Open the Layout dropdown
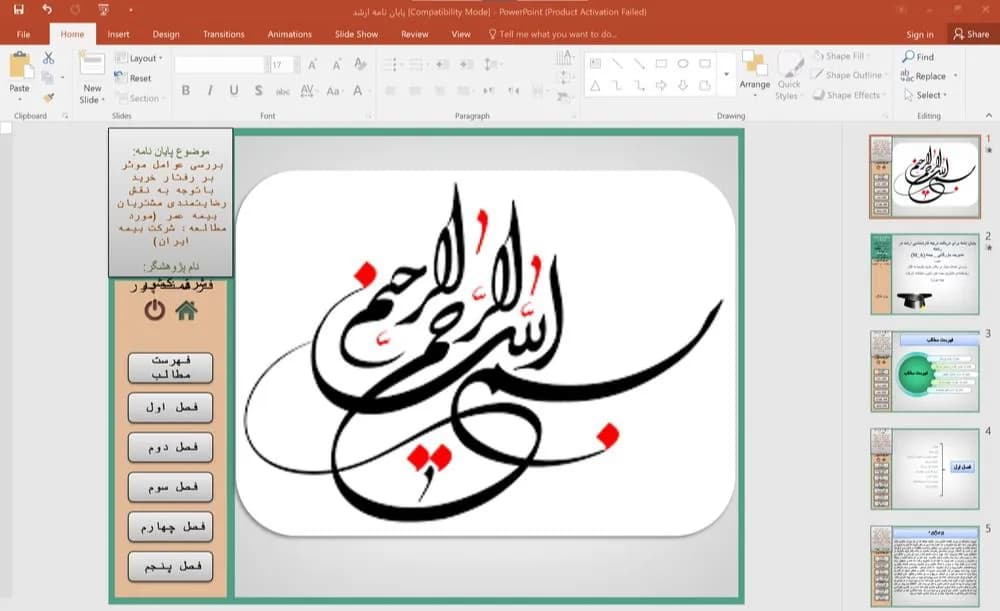 pyautogui.click(x=139, y=58)
